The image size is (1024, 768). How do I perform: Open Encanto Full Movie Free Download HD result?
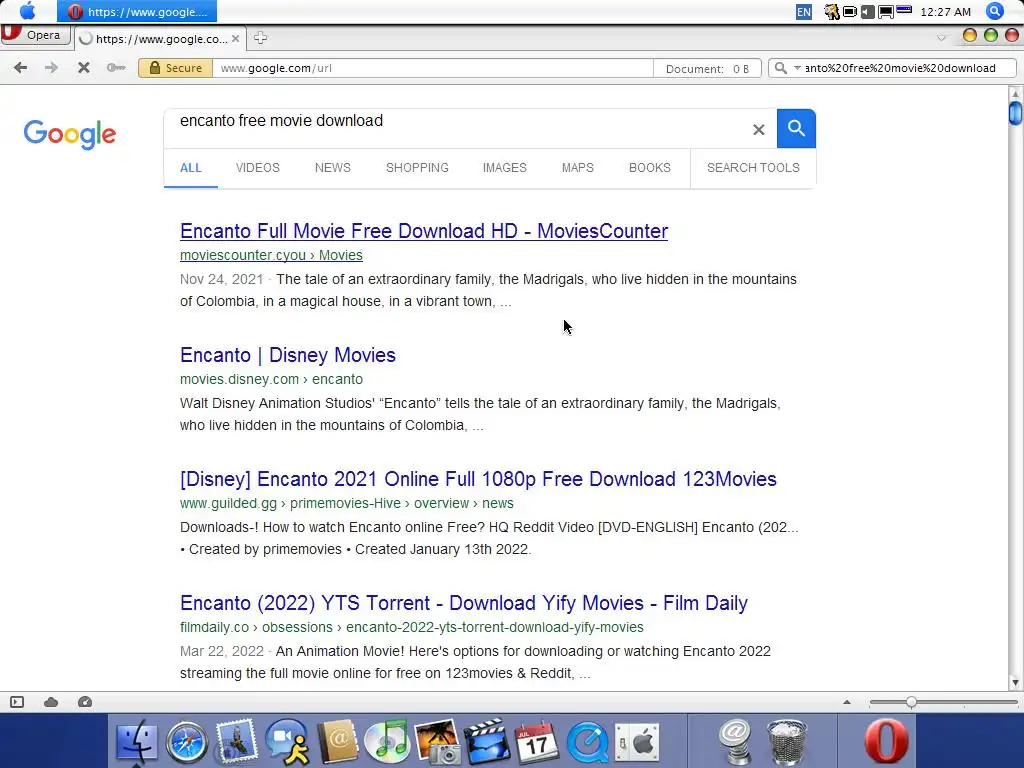424,231
